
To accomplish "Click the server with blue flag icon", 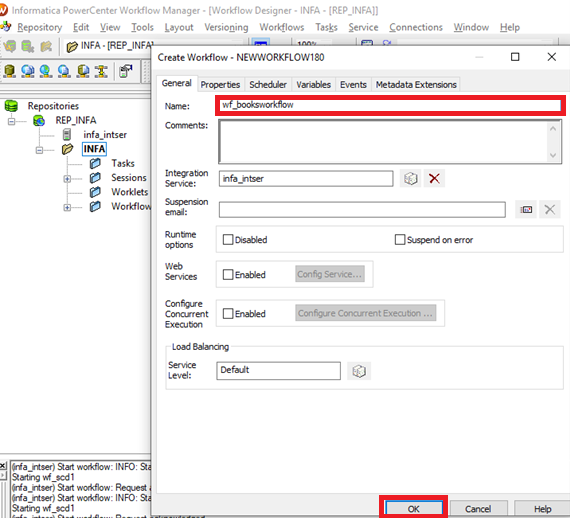I will pyautogui.click(x=126, y=71).
